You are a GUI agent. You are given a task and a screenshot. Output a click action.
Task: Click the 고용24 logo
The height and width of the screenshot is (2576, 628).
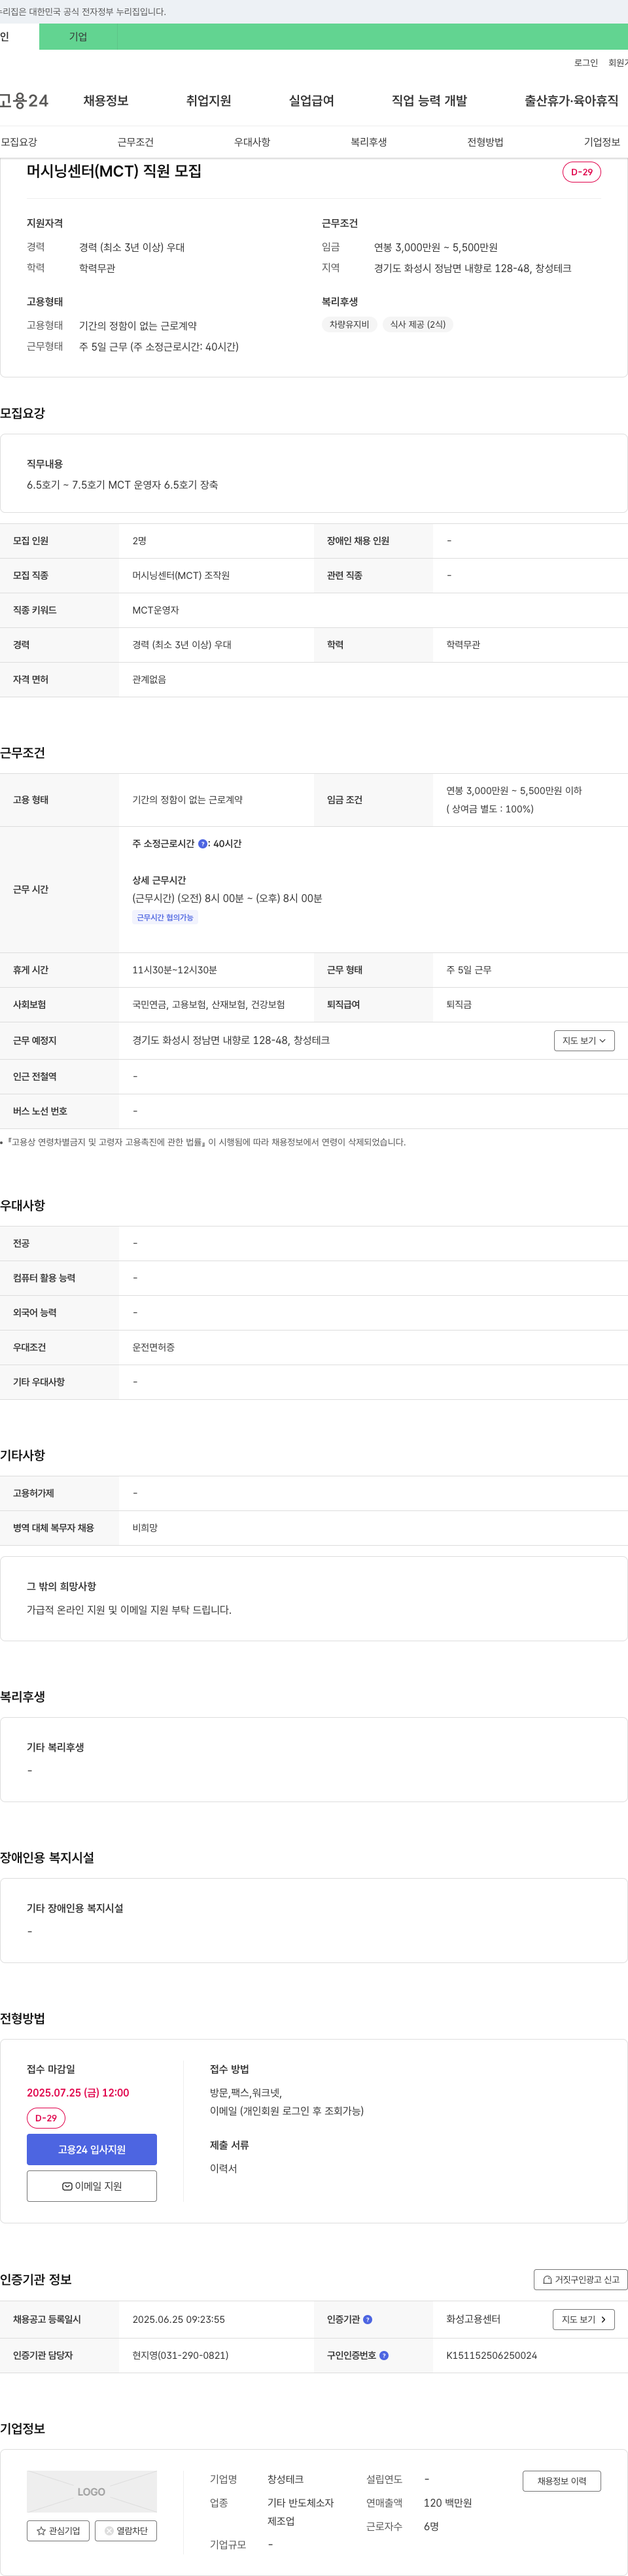click(x=24, y=101)
